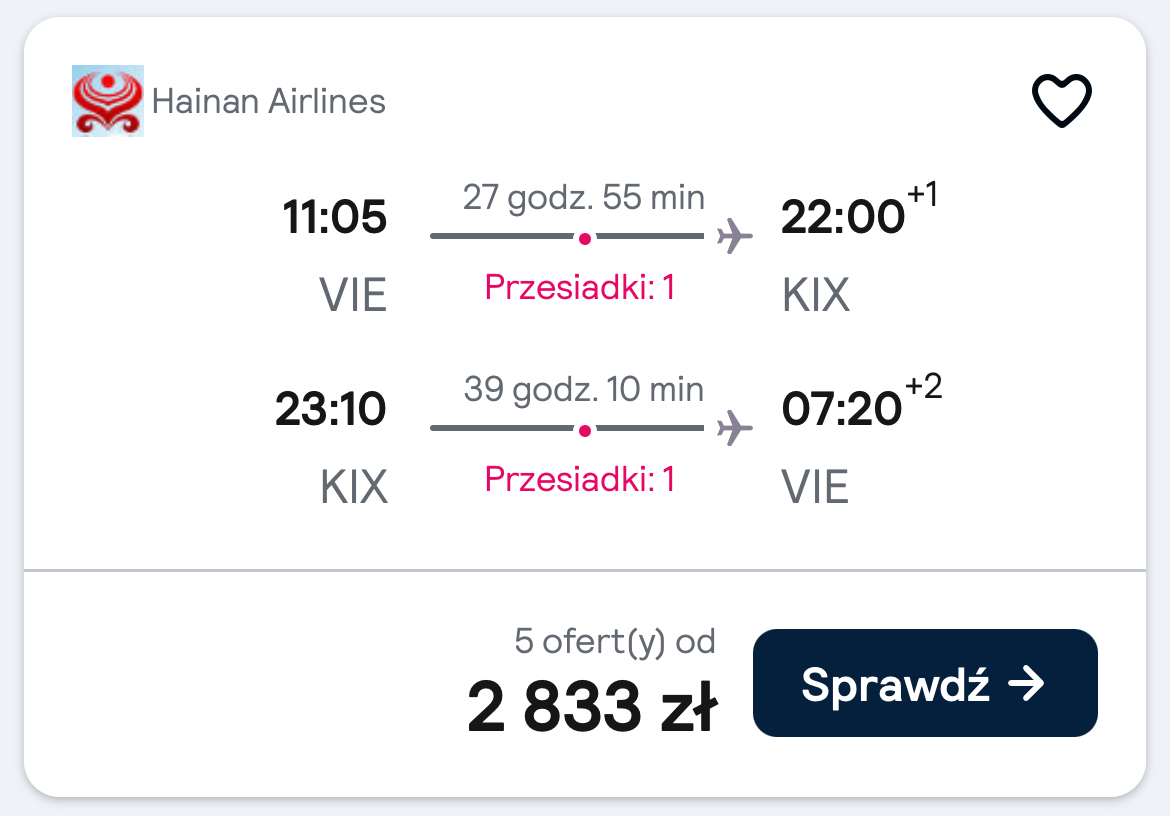Image resolution: width=1170 pixels, height=816 pixels.
Task: Click the outbound flight airplane icon
Action: coord(734,236)
